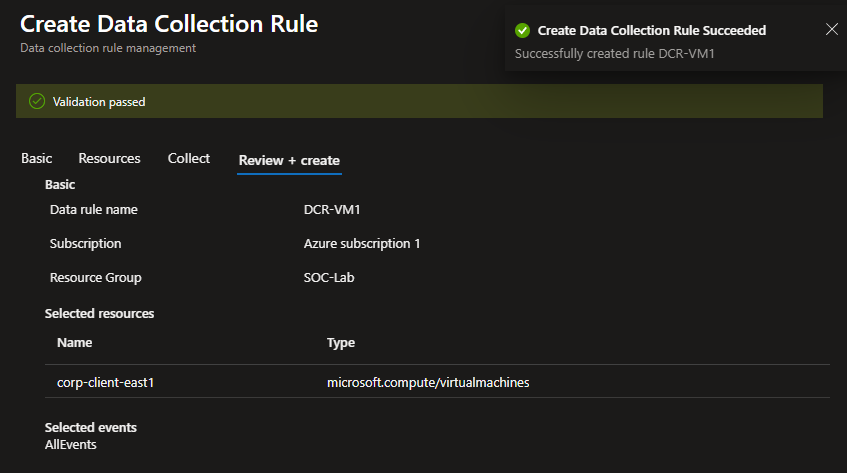
Task: Go to the Collect tab
Action: [x=189, y=159]
